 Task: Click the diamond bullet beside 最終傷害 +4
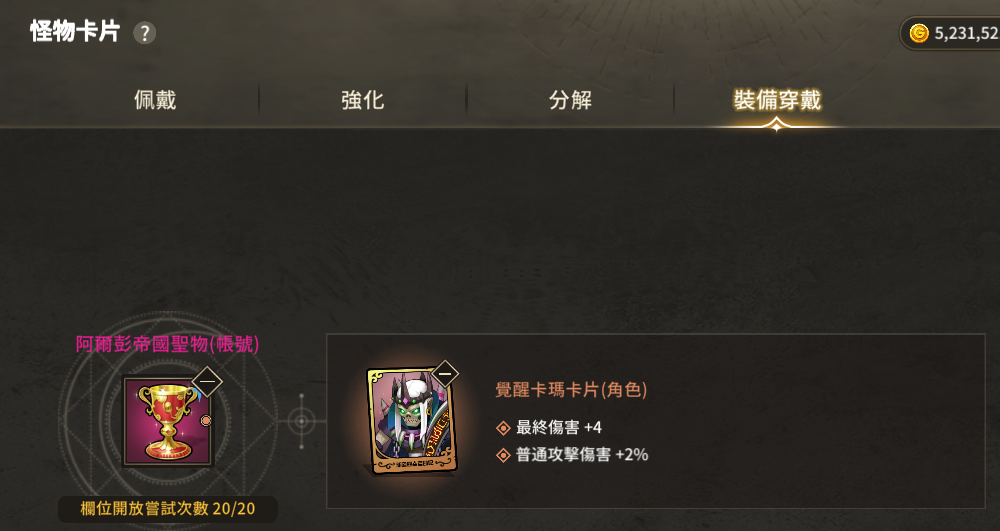pyautogui.click(x=503, y=428)
